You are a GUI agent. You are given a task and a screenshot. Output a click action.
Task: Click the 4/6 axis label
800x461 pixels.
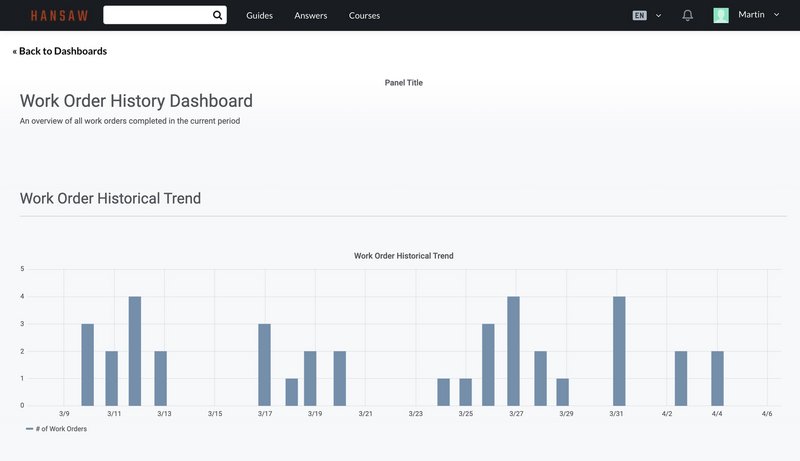point(767,414)
